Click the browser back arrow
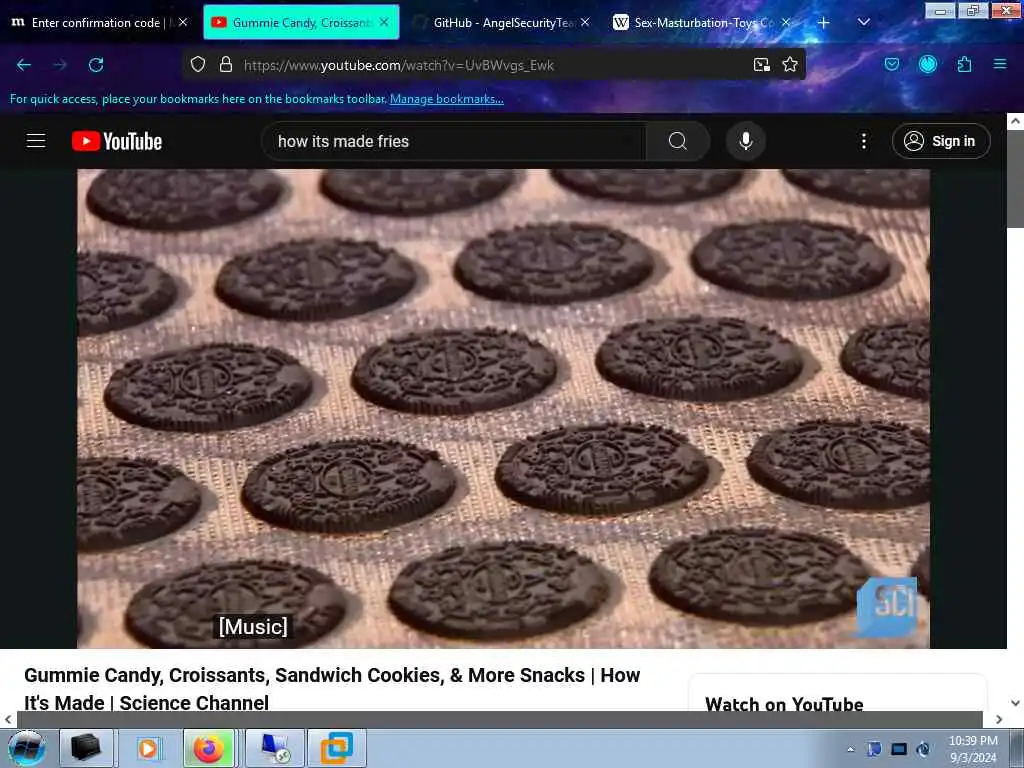Image resolution: width=1024 pixels, height=768 pixels. 24,65
